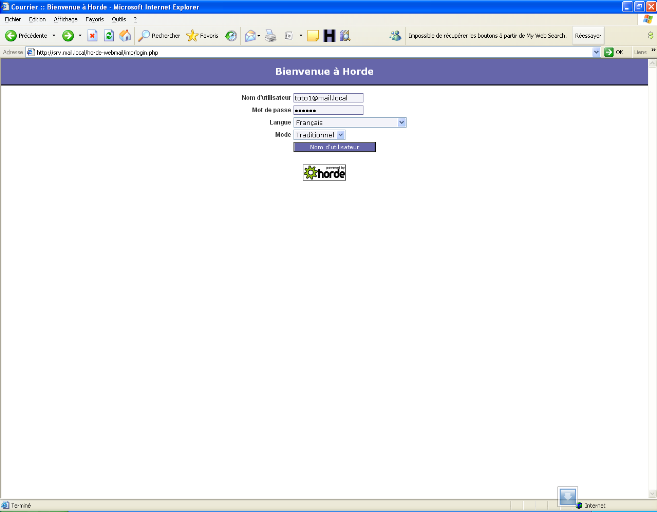
Task: Click the page icon in address bar
Action: (31, 52)
